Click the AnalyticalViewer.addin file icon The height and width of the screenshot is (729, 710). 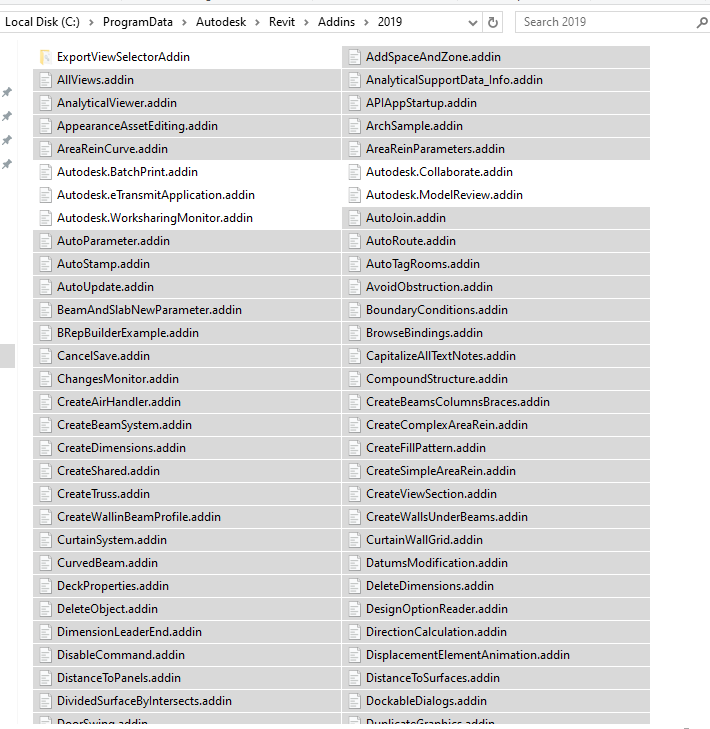(45, 103)
